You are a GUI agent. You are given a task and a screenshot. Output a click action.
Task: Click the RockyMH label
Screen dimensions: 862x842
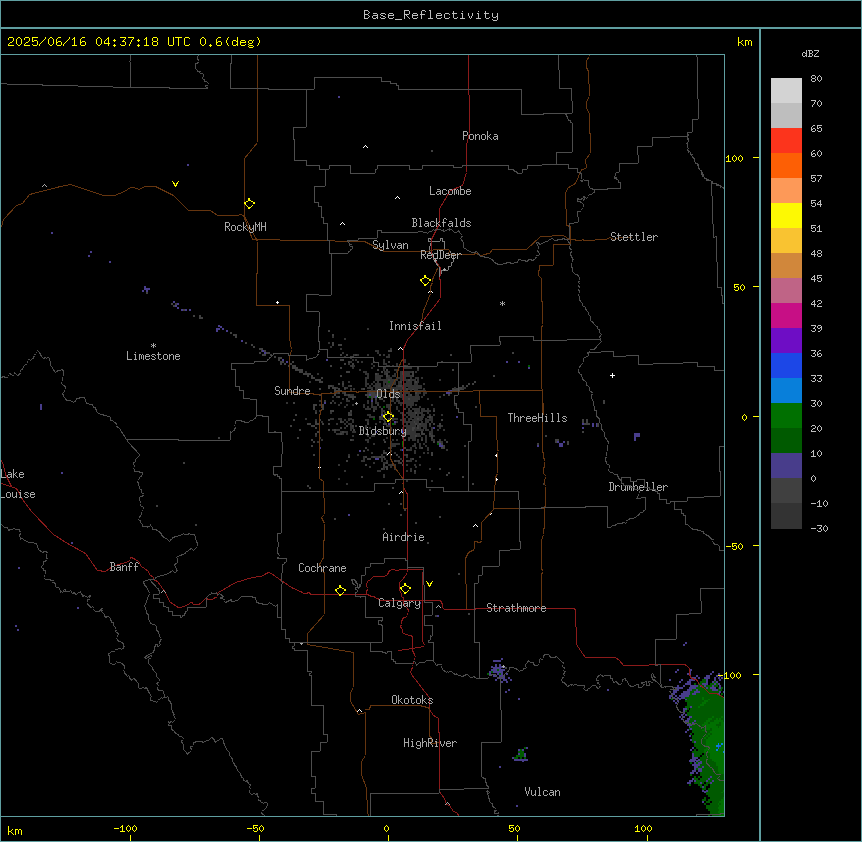245,227
